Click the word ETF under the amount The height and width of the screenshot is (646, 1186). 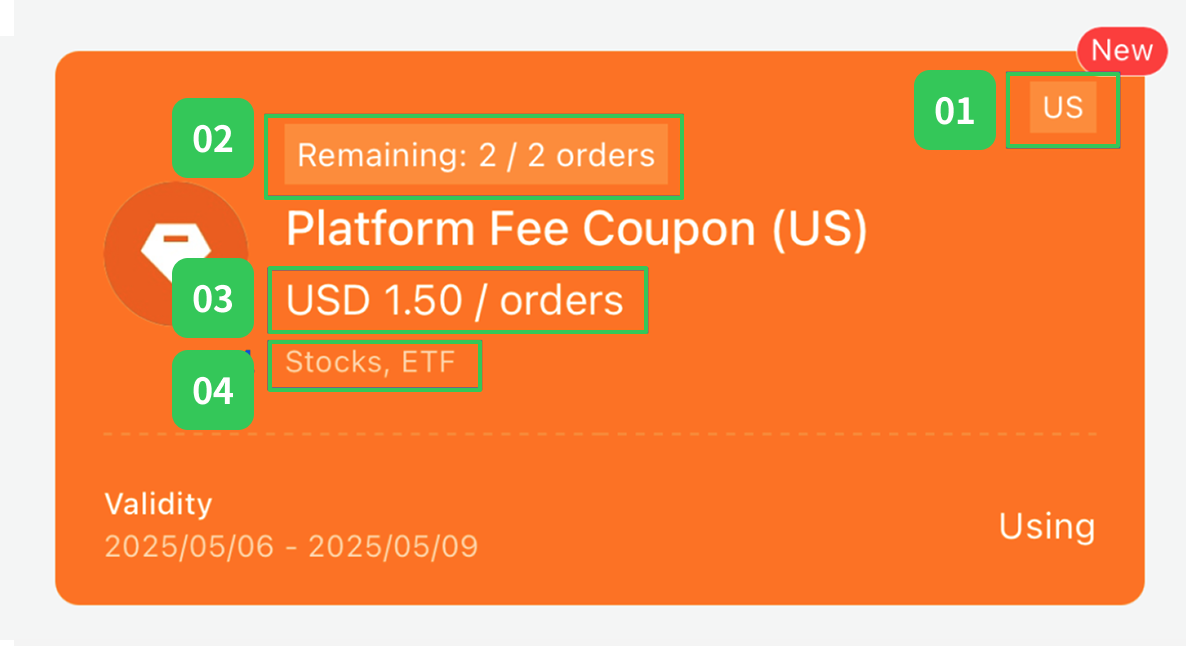tap(428, 362)
